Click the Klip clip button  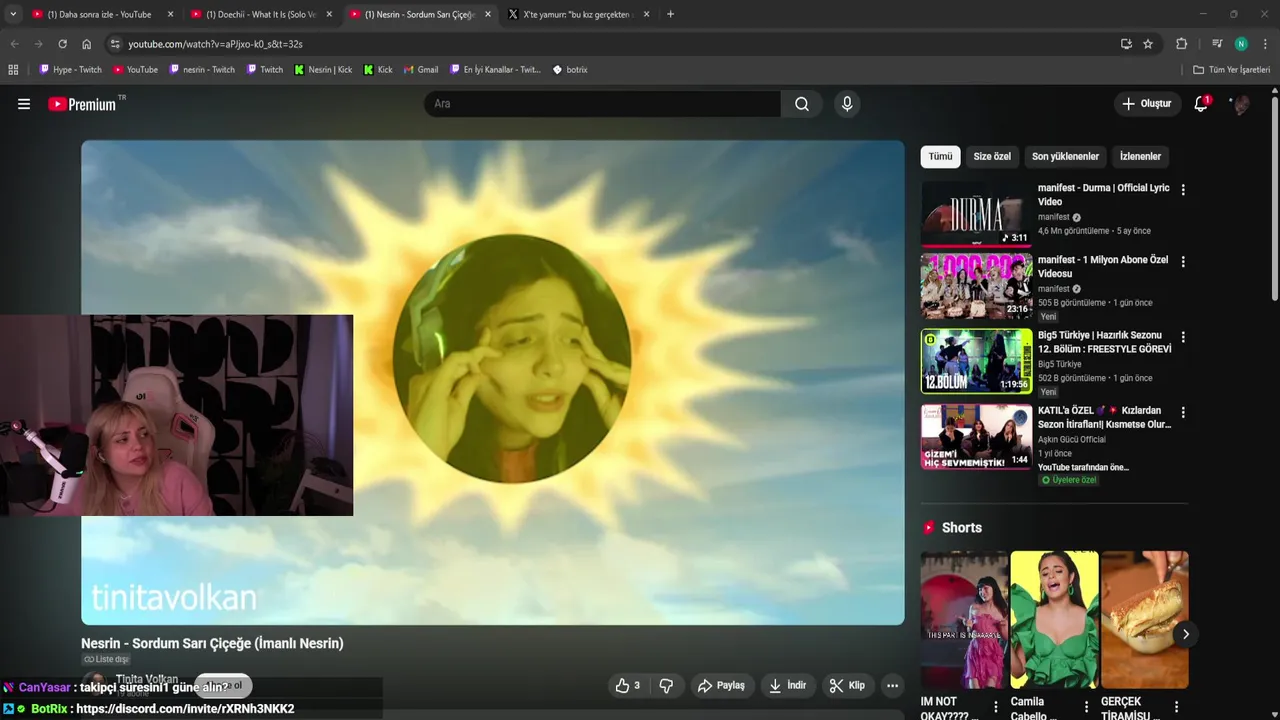[847, 685]
